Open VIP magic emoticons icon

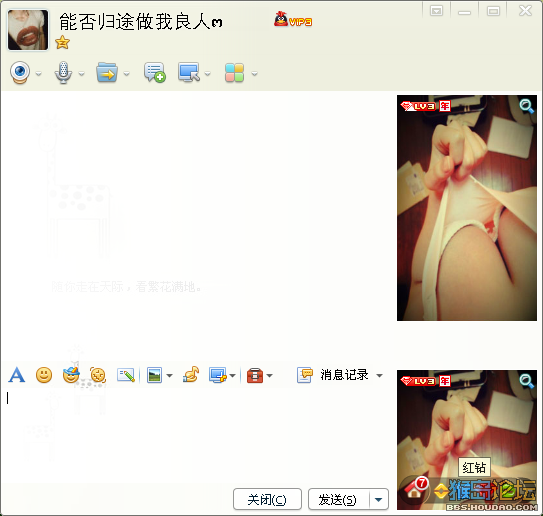tap(71, 374)
